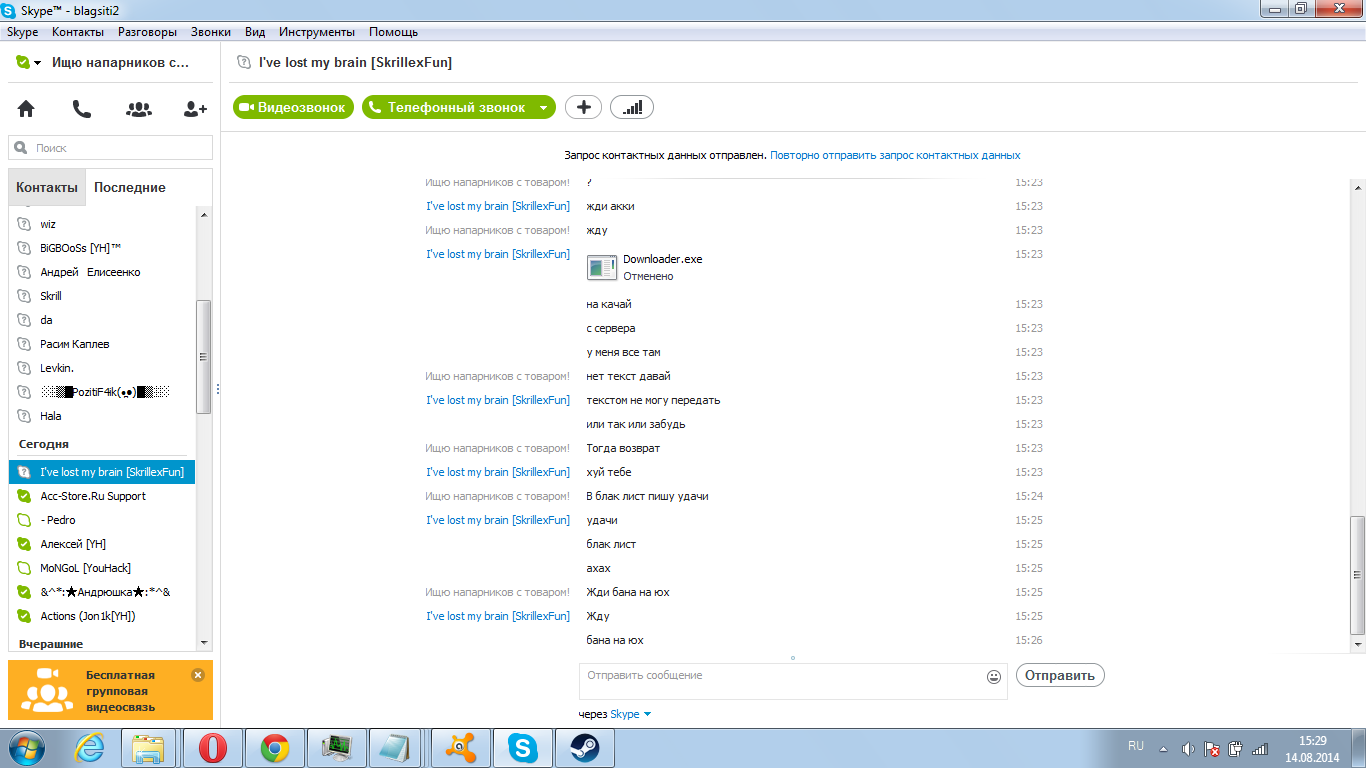The image size is (1366, 768).
Task: Switch to the Последние tab
Action: [130, 187]
